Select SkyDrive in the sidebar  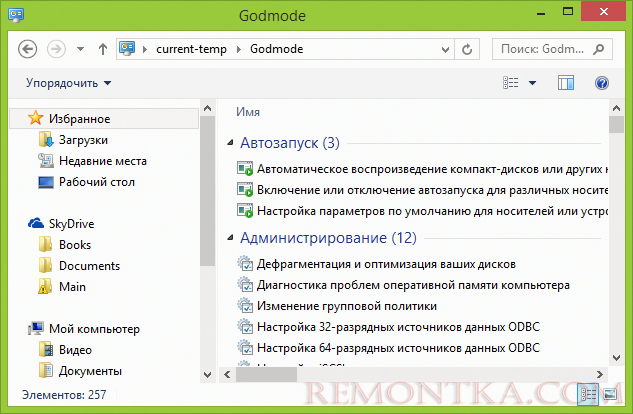[71, 224]
